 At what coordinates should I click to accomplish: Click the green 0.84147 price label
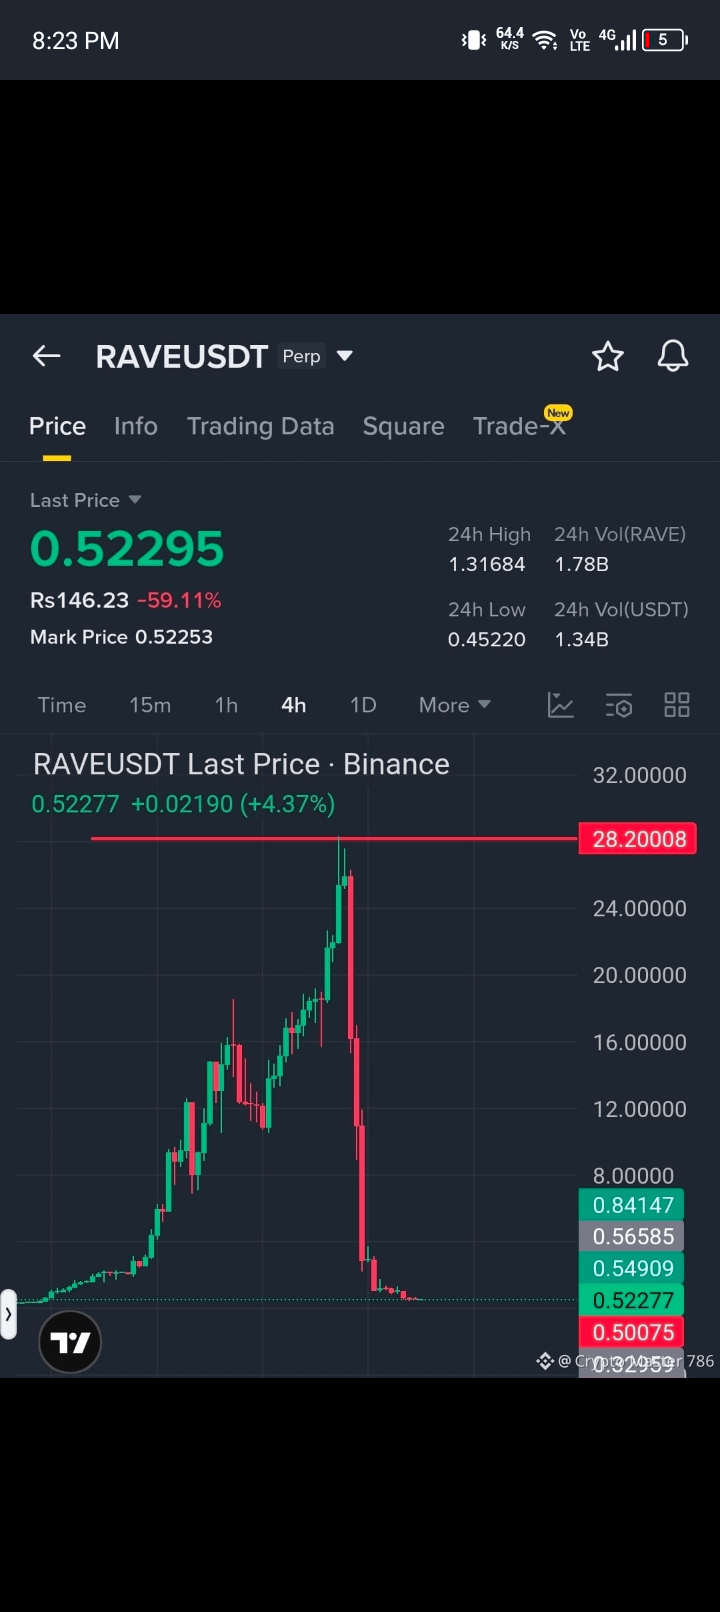(632, 1205)
